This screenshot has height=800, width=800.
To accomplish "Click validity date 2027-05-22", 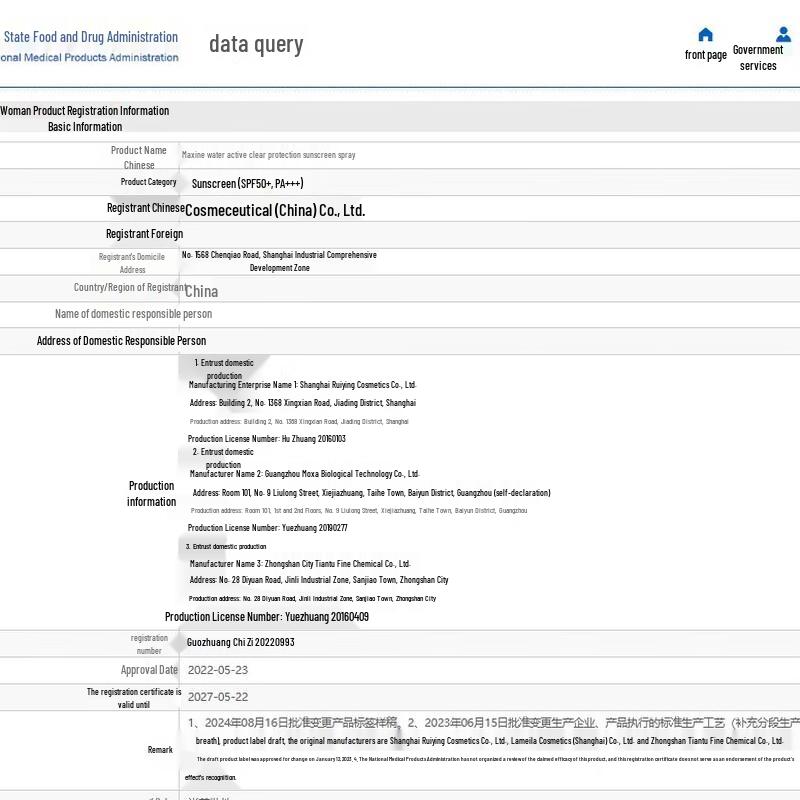I will [218, 697].
